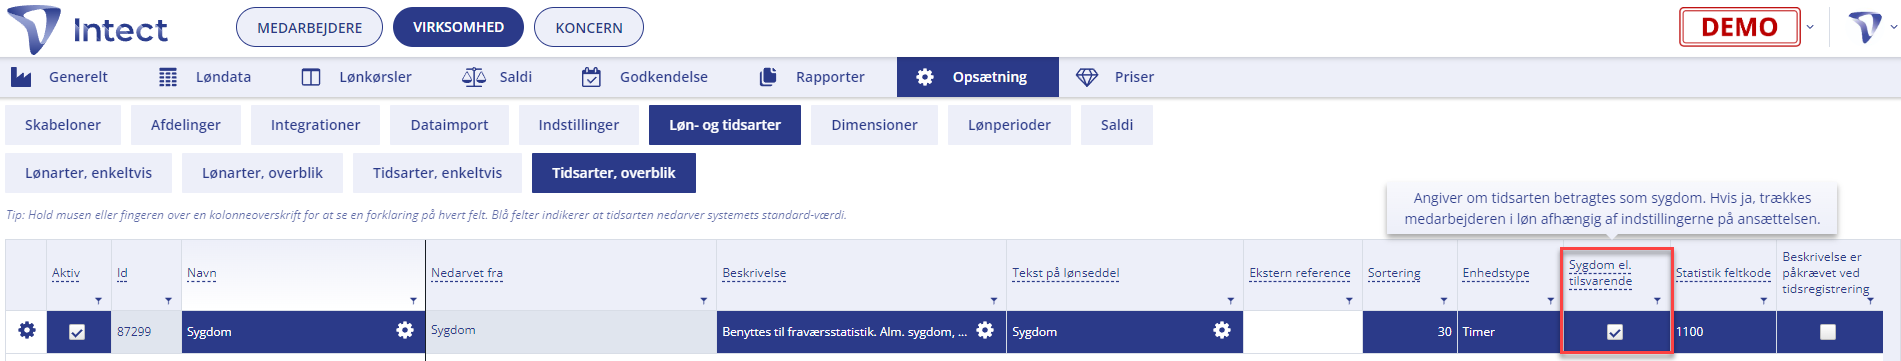Uncheck Sygdom el. tilsvarende checkbox
1901x361 pixels.
[x=1615, y=332]
